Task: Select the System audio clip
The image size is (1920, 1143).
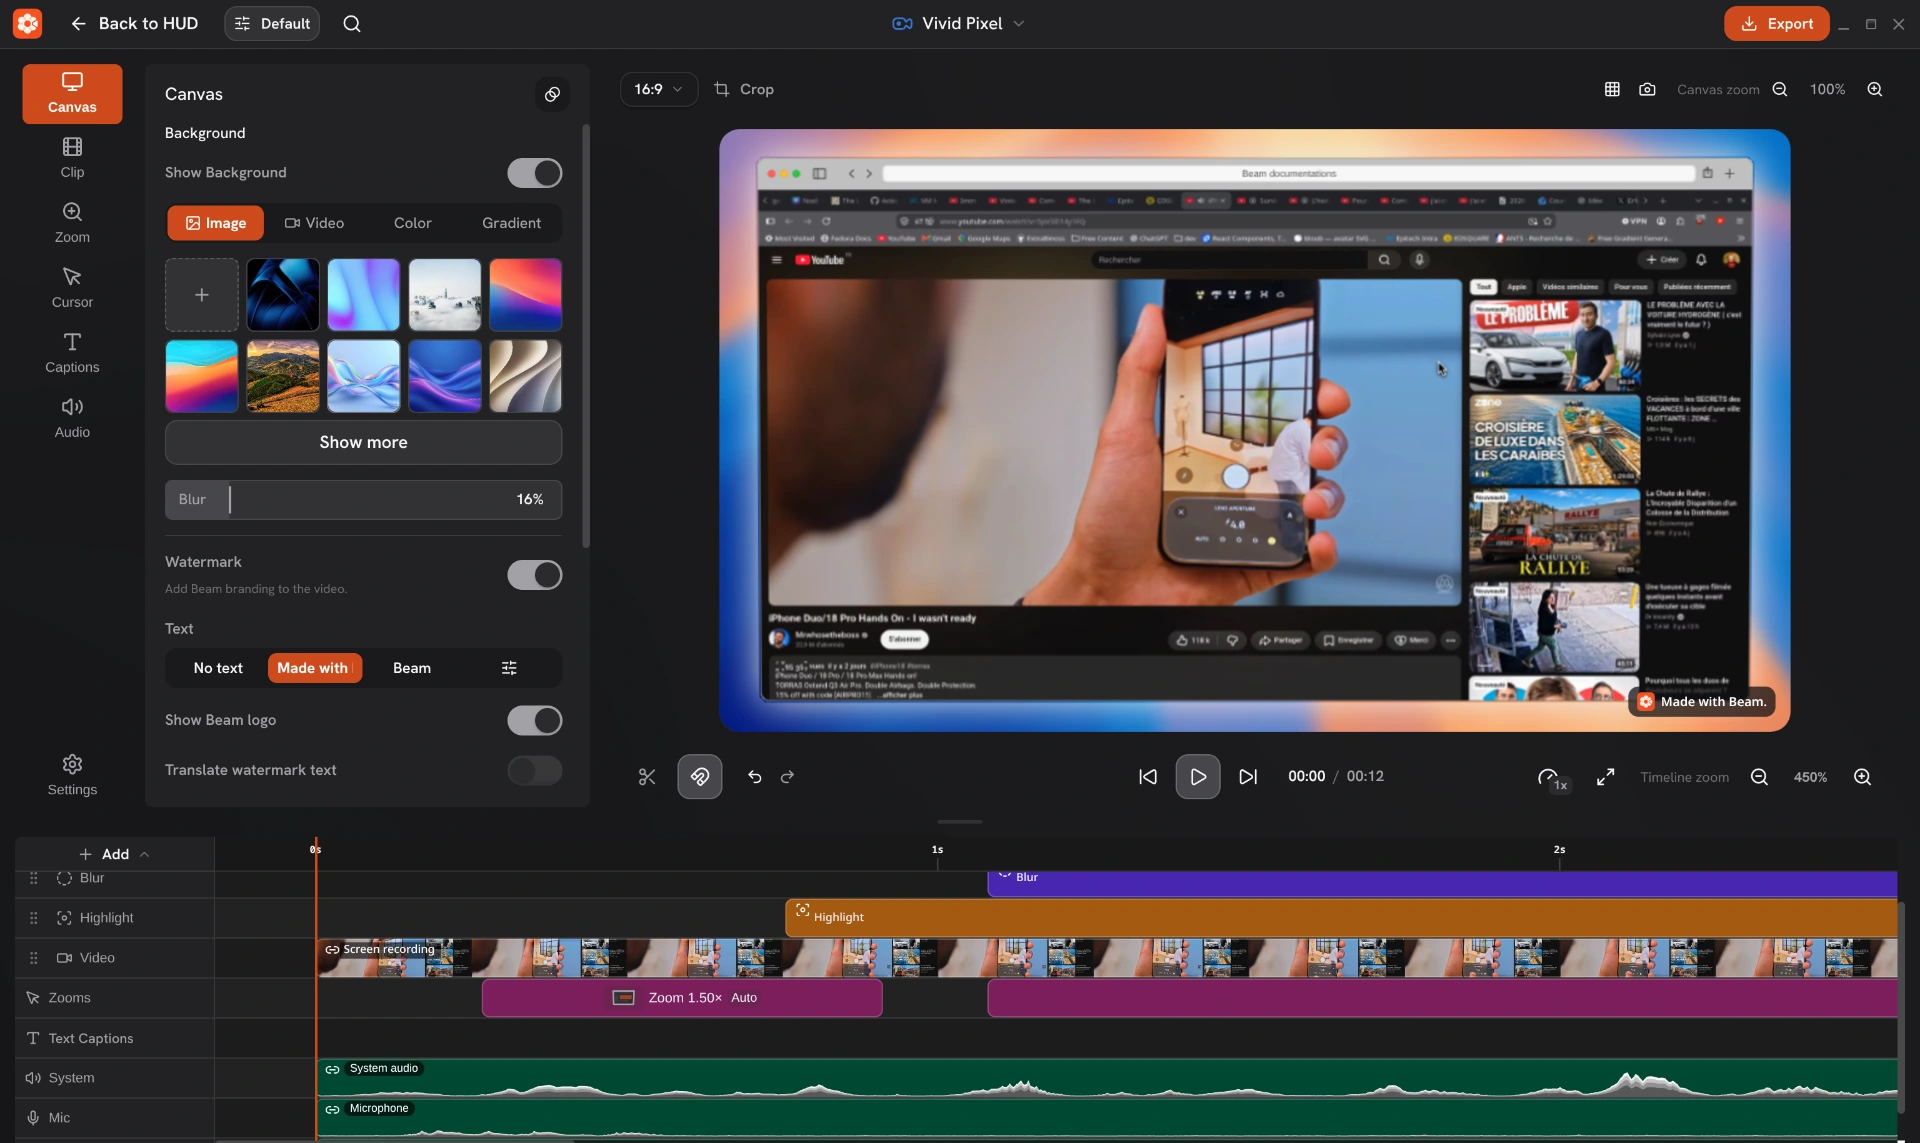Action: click(1107, 1078)
